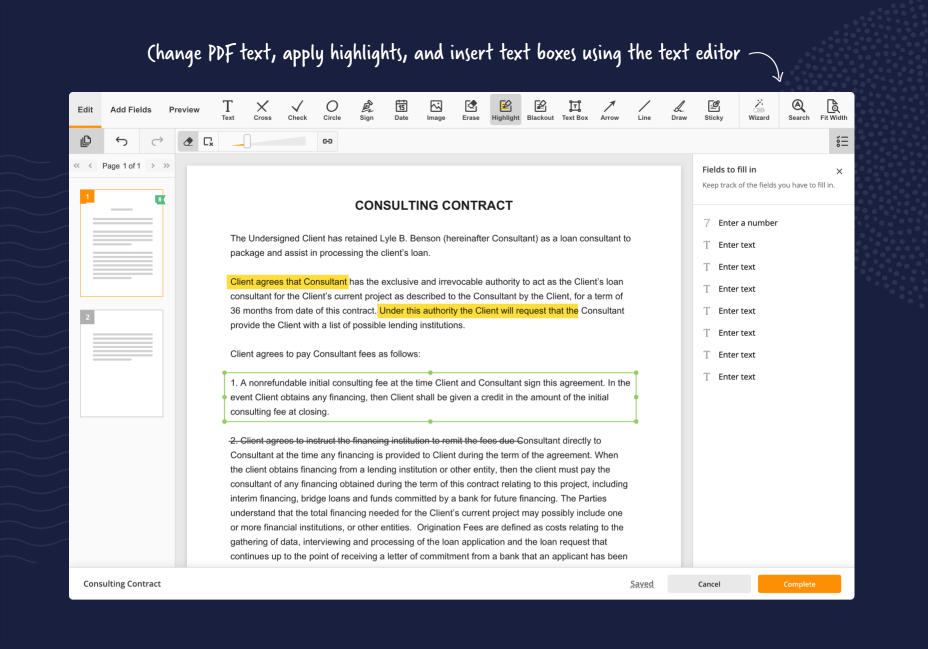Screen dimensions: 928x649
Task: Advance a page using the right chevron
Action: click(x=152, y=166)
